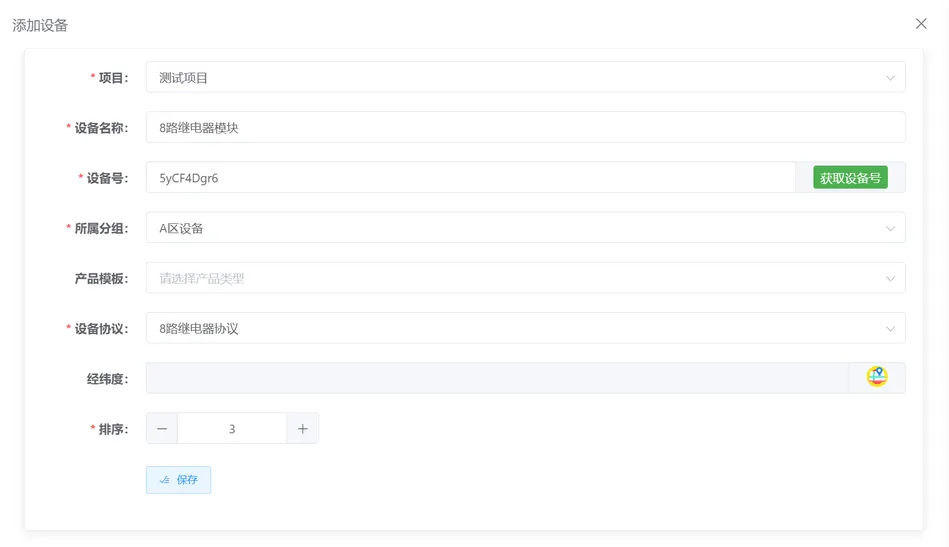Open the 所属分组 dropdown showing A区设备
This screenshot has height=547, width=949.
(525, 228)
